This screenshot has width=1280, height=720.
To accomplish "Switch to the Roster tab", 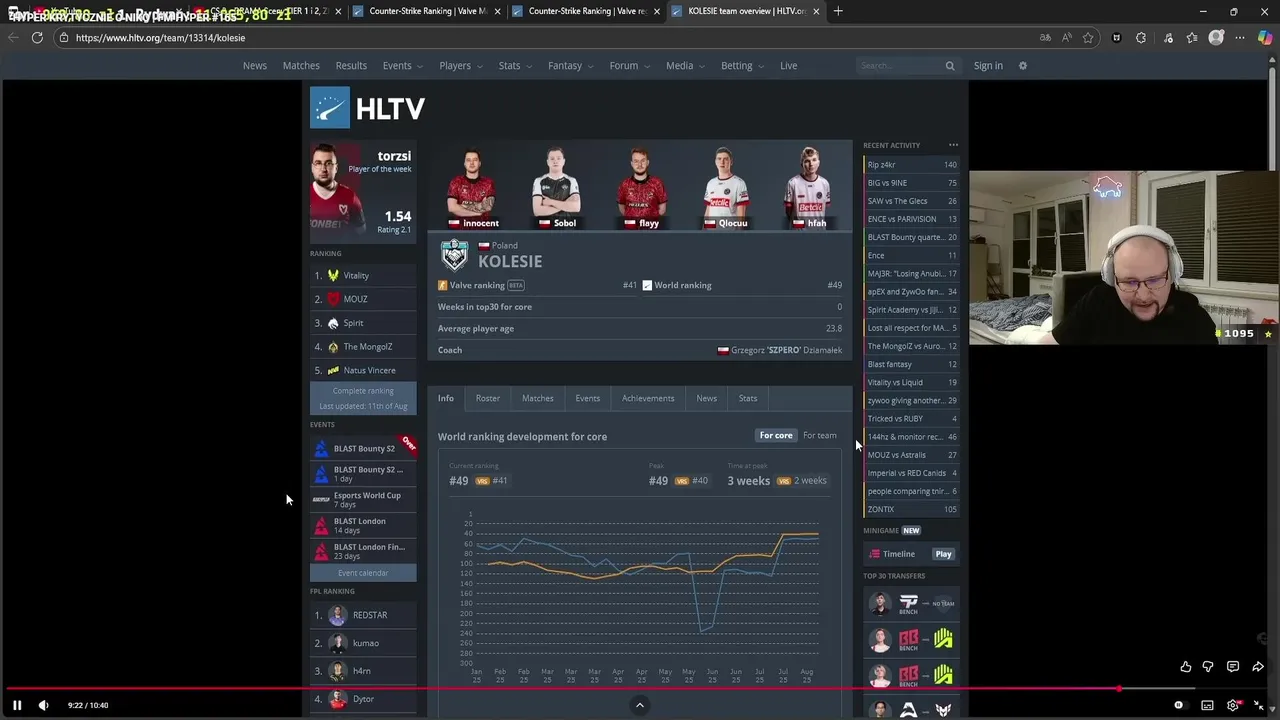I will pyautogui.click(x=488, y=398).
